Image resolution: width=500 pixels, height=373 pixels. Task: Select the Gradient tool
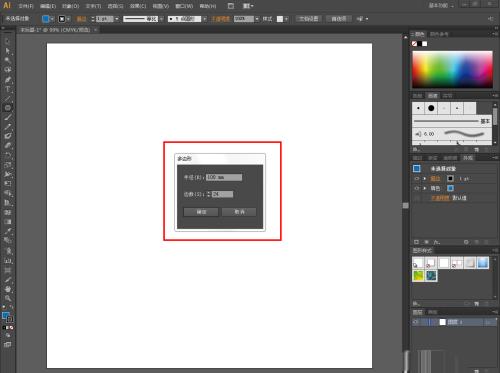(x=8, y=221)
